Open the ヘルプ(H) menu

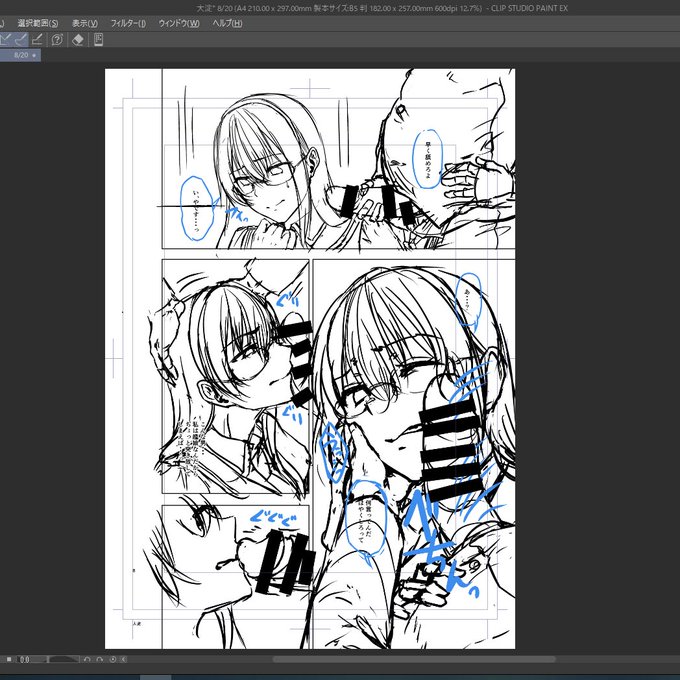coord(227,23)
